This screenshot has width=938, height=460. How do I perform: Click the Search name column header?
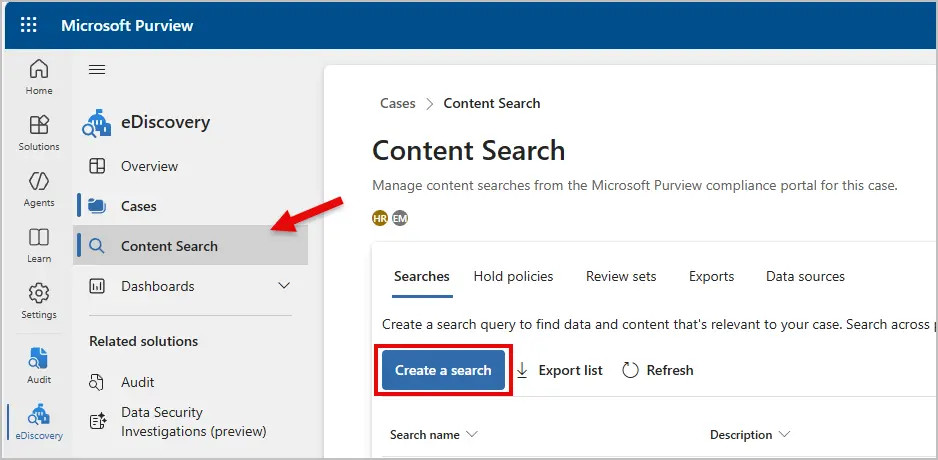point(425,434)
